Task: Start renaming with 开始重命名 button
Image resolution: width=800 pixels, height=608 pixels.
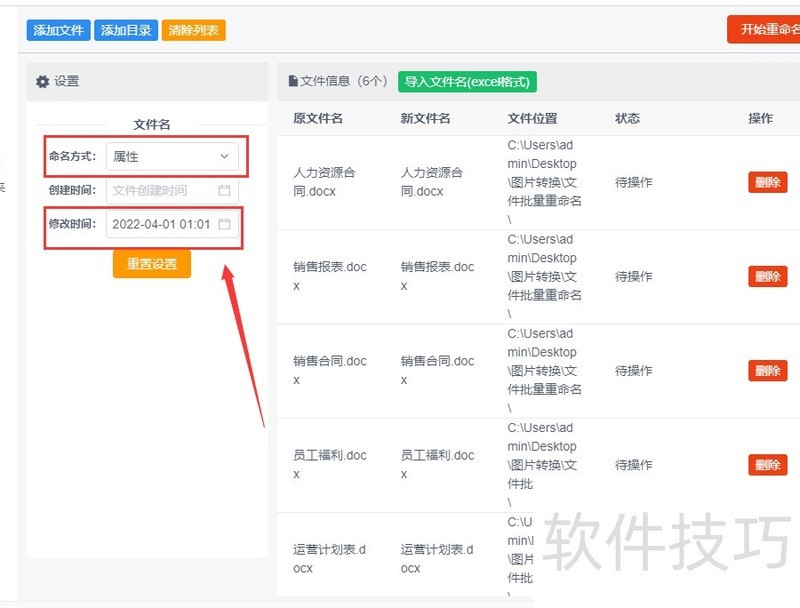Action: (x=766, y=29)
